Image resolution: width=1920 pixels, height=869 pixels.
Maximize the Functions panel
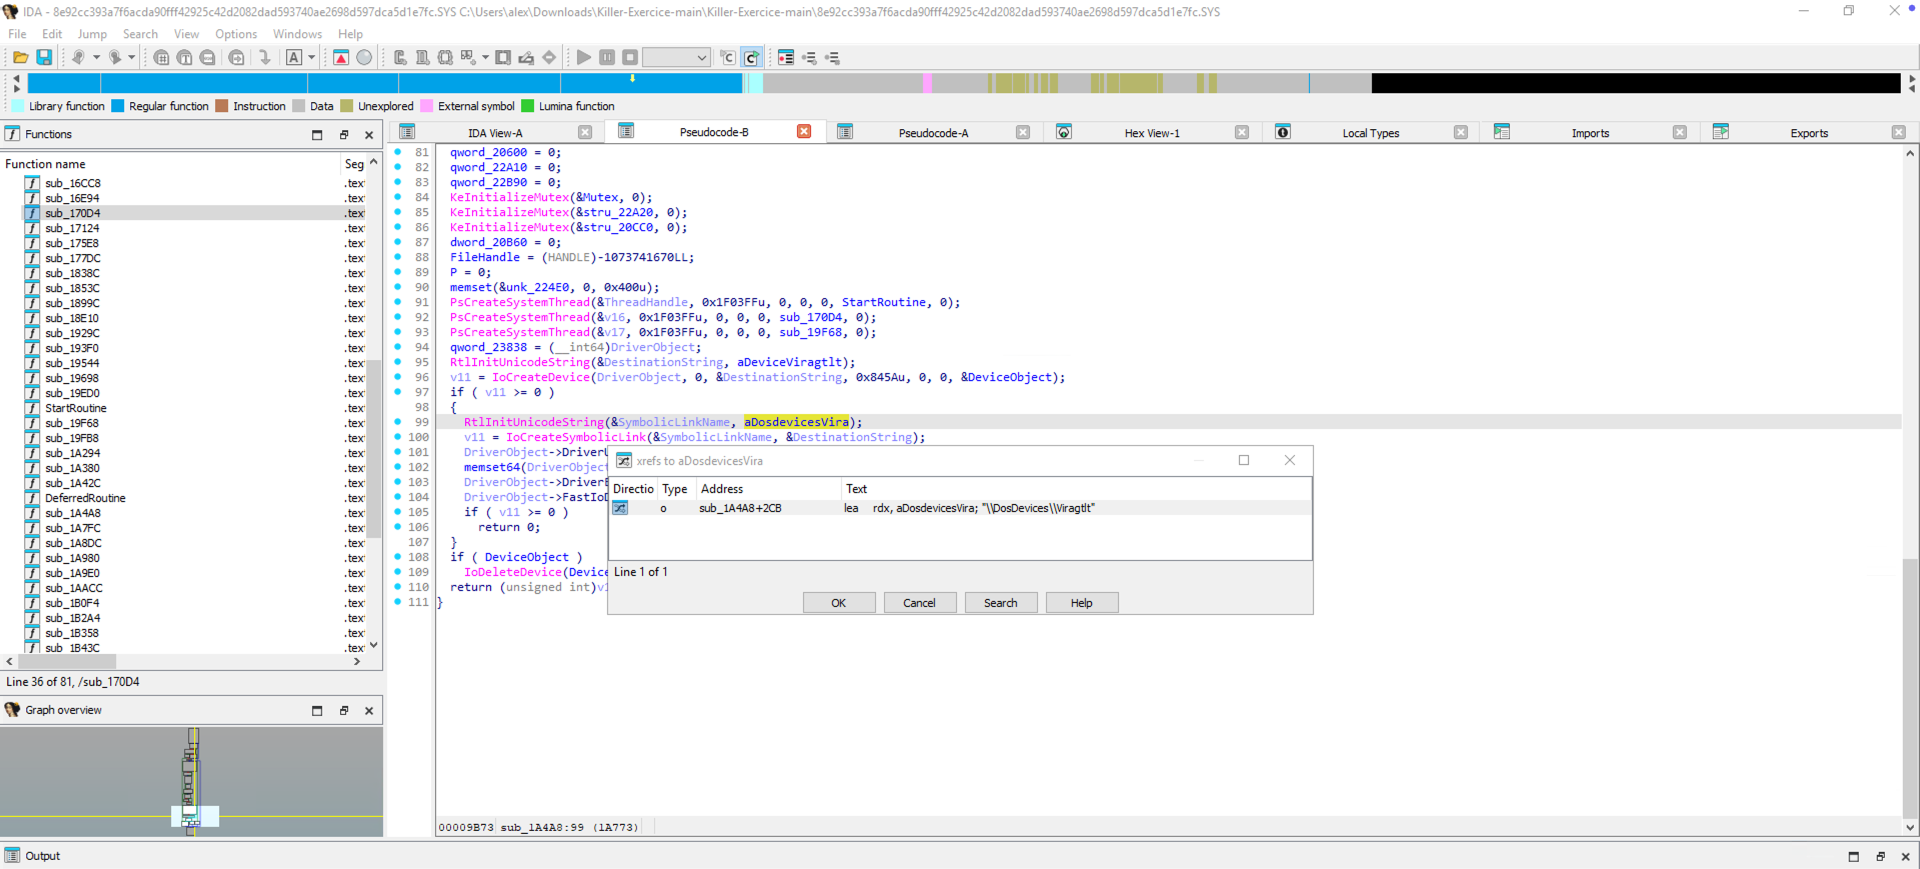tap(317, 134)
